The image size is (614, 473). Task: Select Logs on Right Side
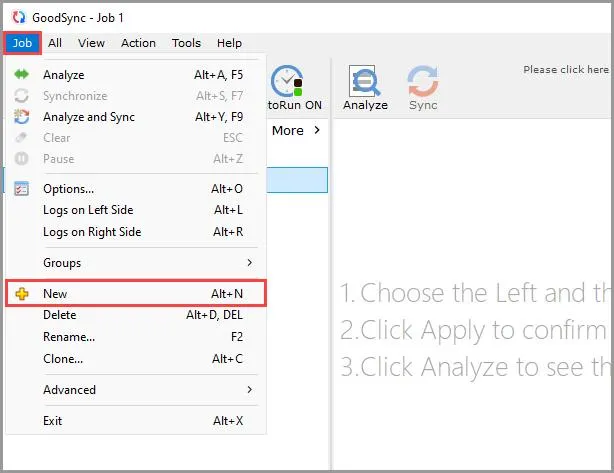coord(136,232)
